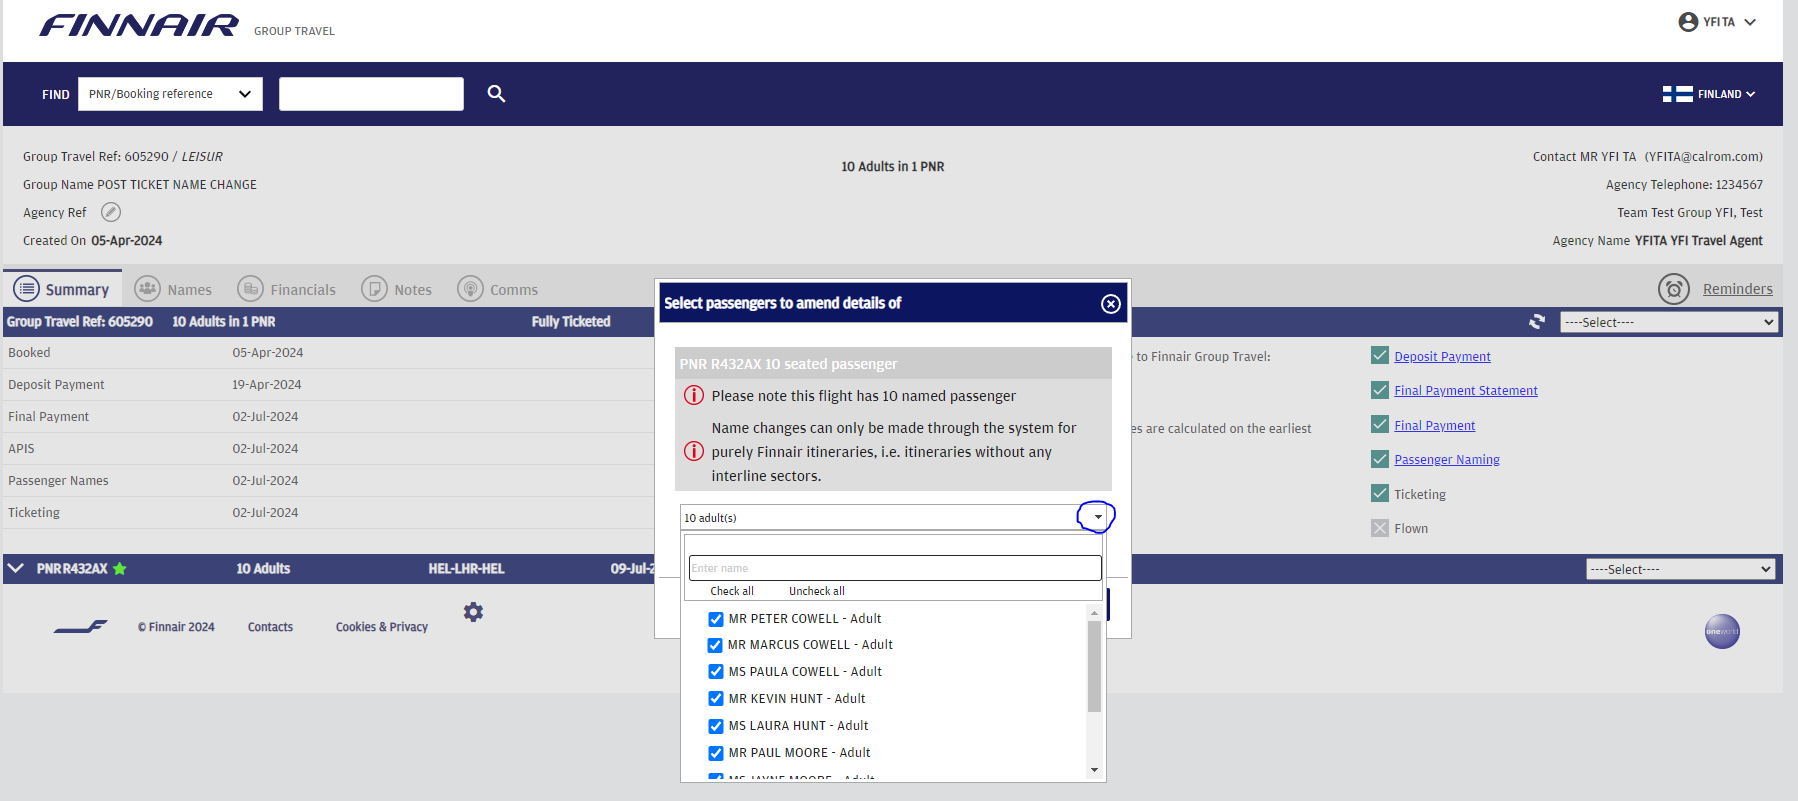Open the Deposit Payment link
The width and height of the screenshot is (1798, 801).
coord(1442,357)
